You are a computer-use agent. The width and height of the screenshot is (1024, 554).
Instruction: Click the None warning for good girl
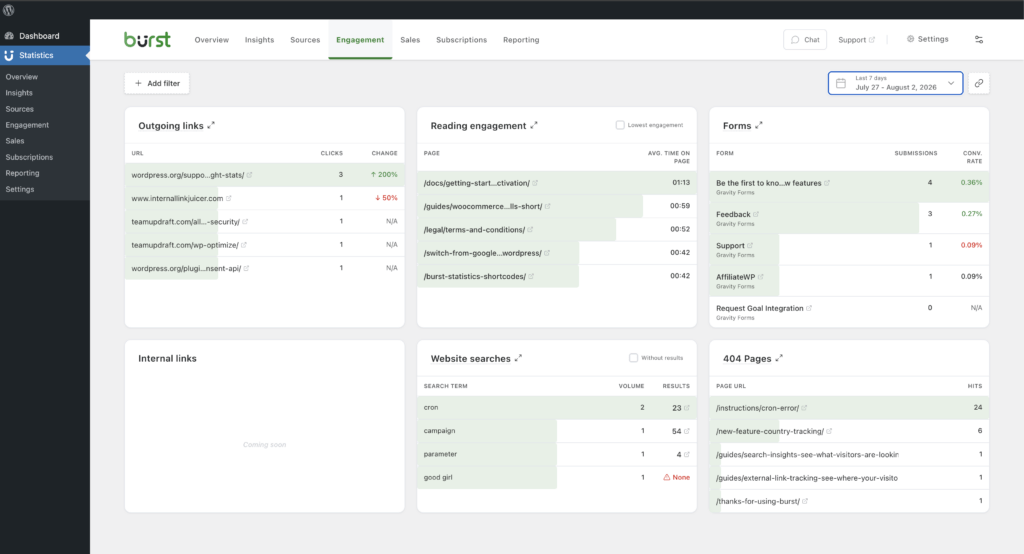pyautogui.click(x=677, y=478)
